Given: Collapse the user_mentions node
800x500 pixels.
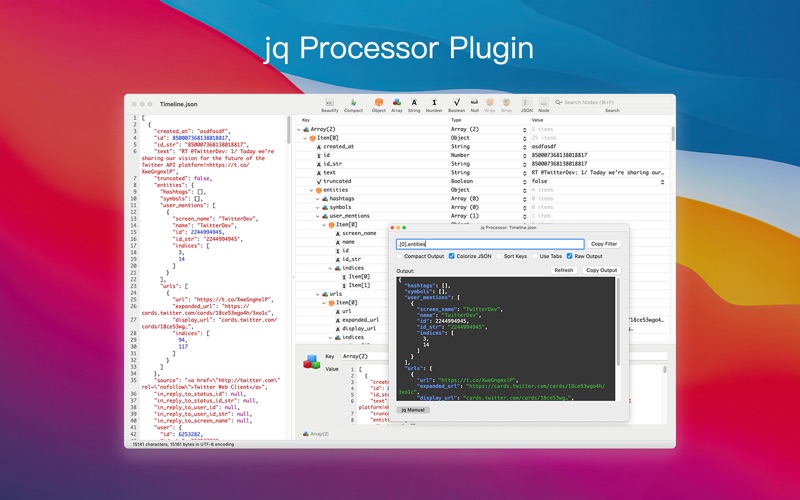Looking at the screenshot, I should [x=317, y=216].
